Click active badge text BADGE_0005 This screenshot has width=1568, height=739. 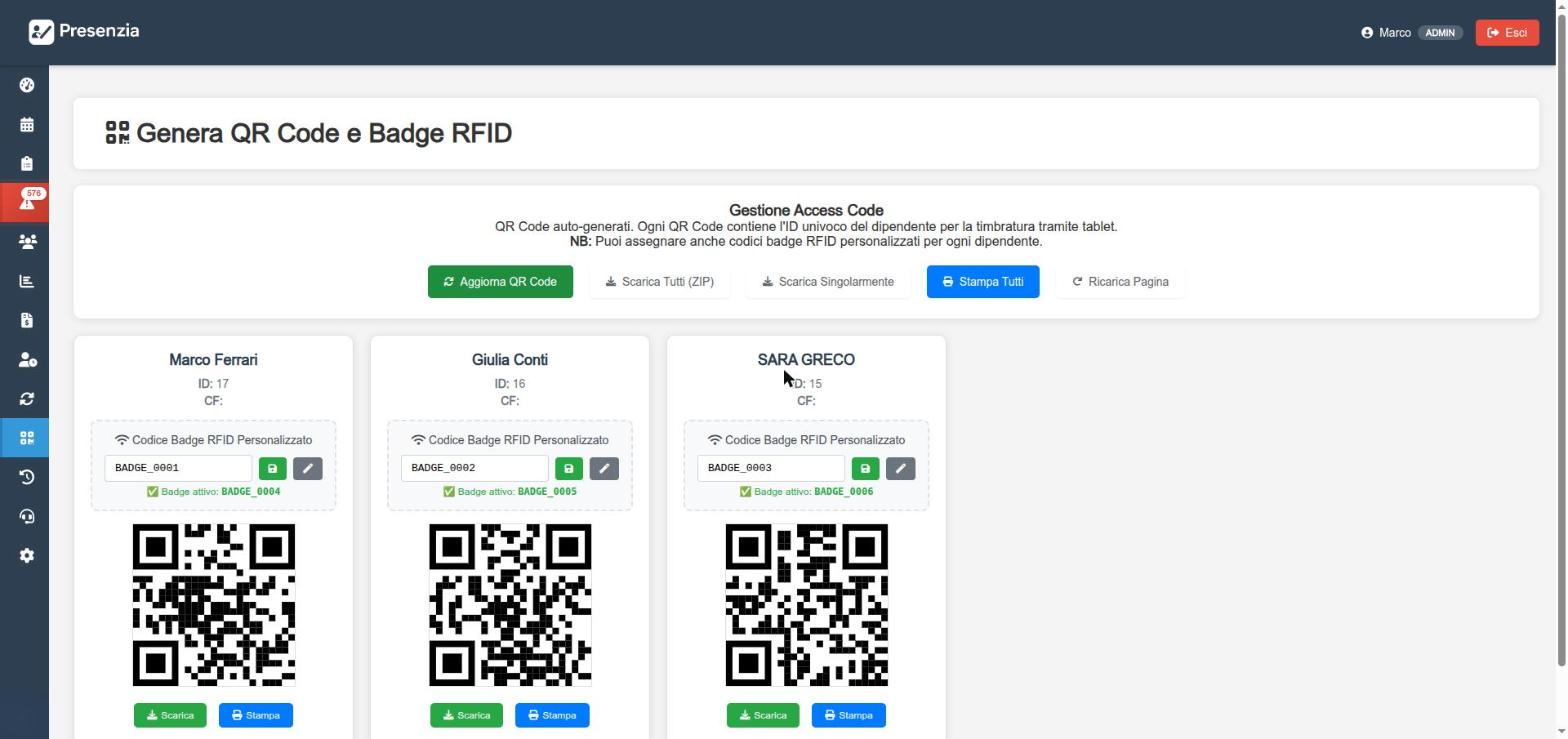pos(547,492)
